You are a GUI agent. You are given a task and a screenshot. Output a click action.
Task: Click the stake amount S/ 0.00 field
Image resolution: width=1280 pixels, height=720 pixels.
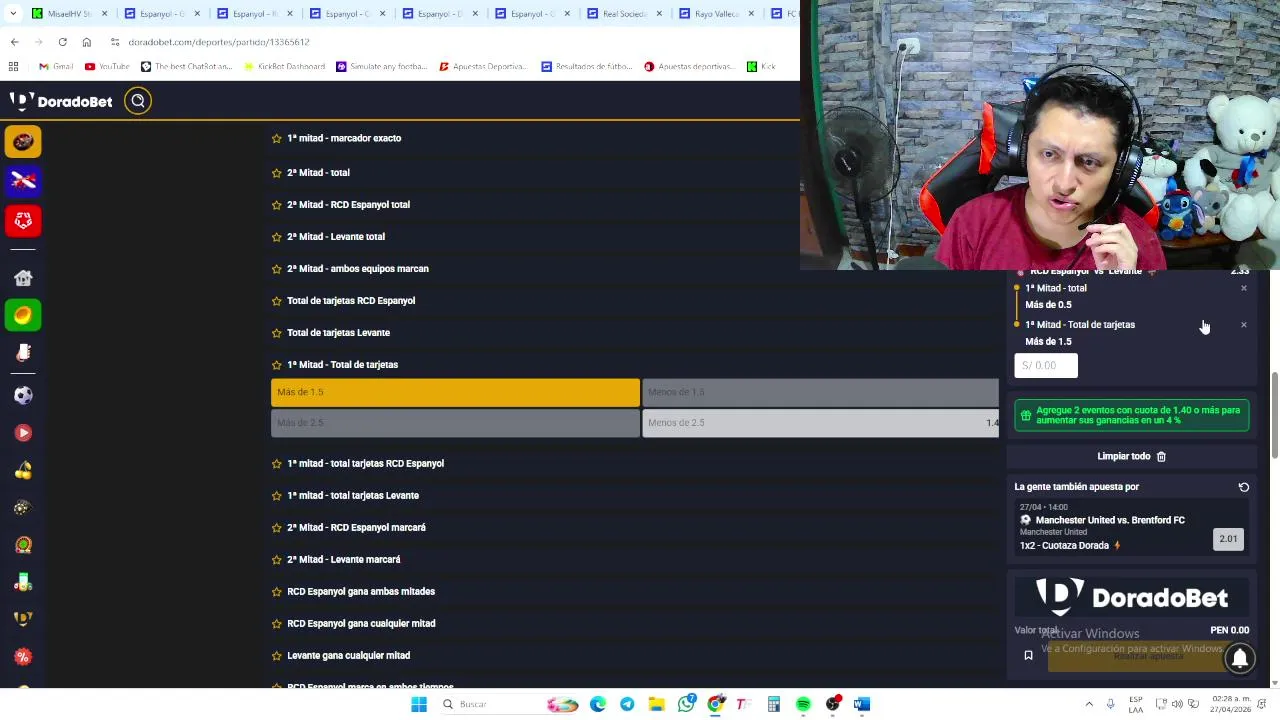pyautogui.click(x=1046, y=366)
